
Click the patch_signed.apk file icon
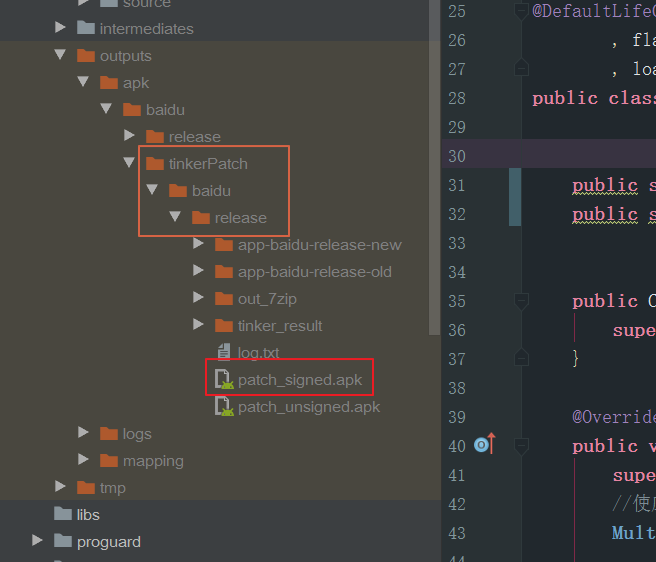224,380
